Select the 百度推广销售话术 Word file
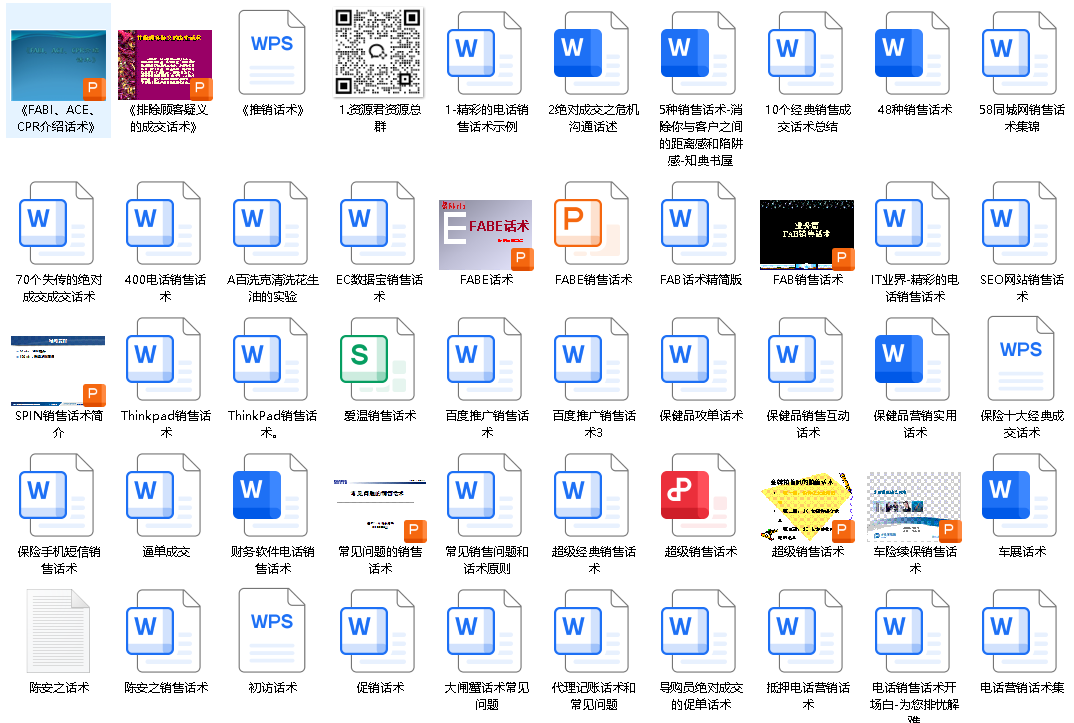 point(486,359)
